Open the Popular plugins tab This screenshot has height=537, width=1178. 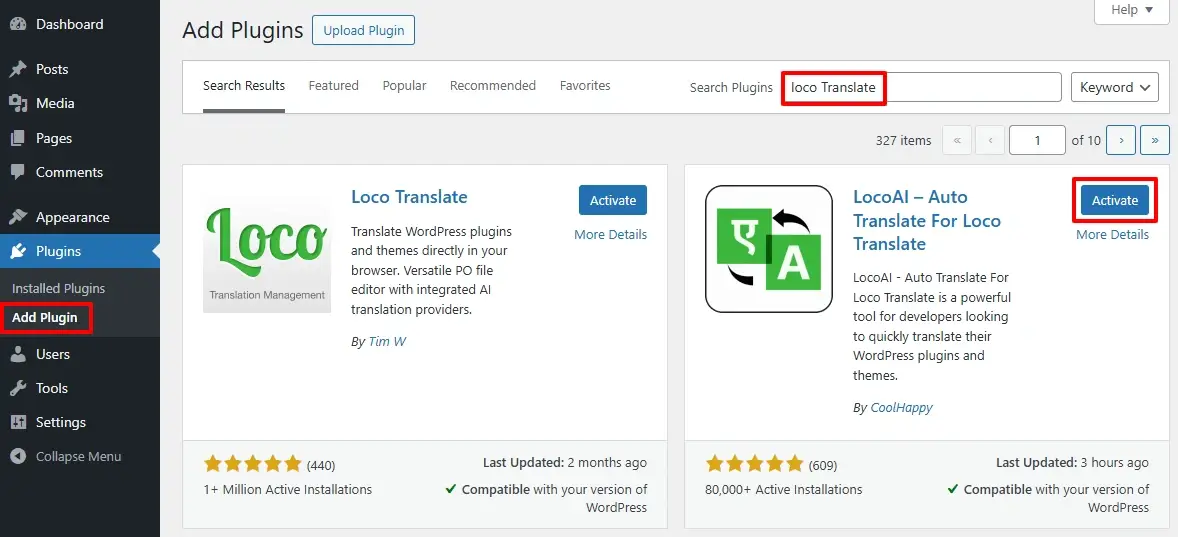(404, 86)
